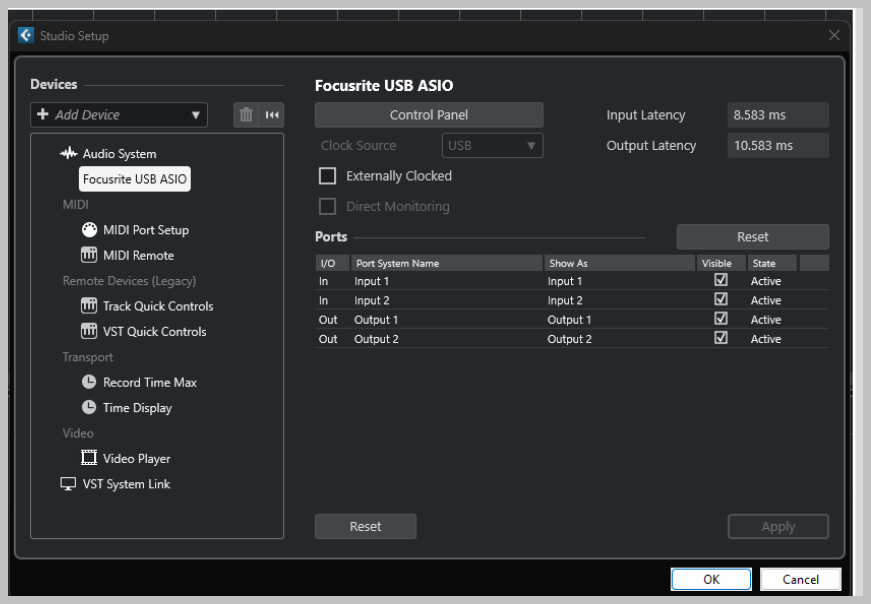Click the Time Display clock icon

[89, 407]
